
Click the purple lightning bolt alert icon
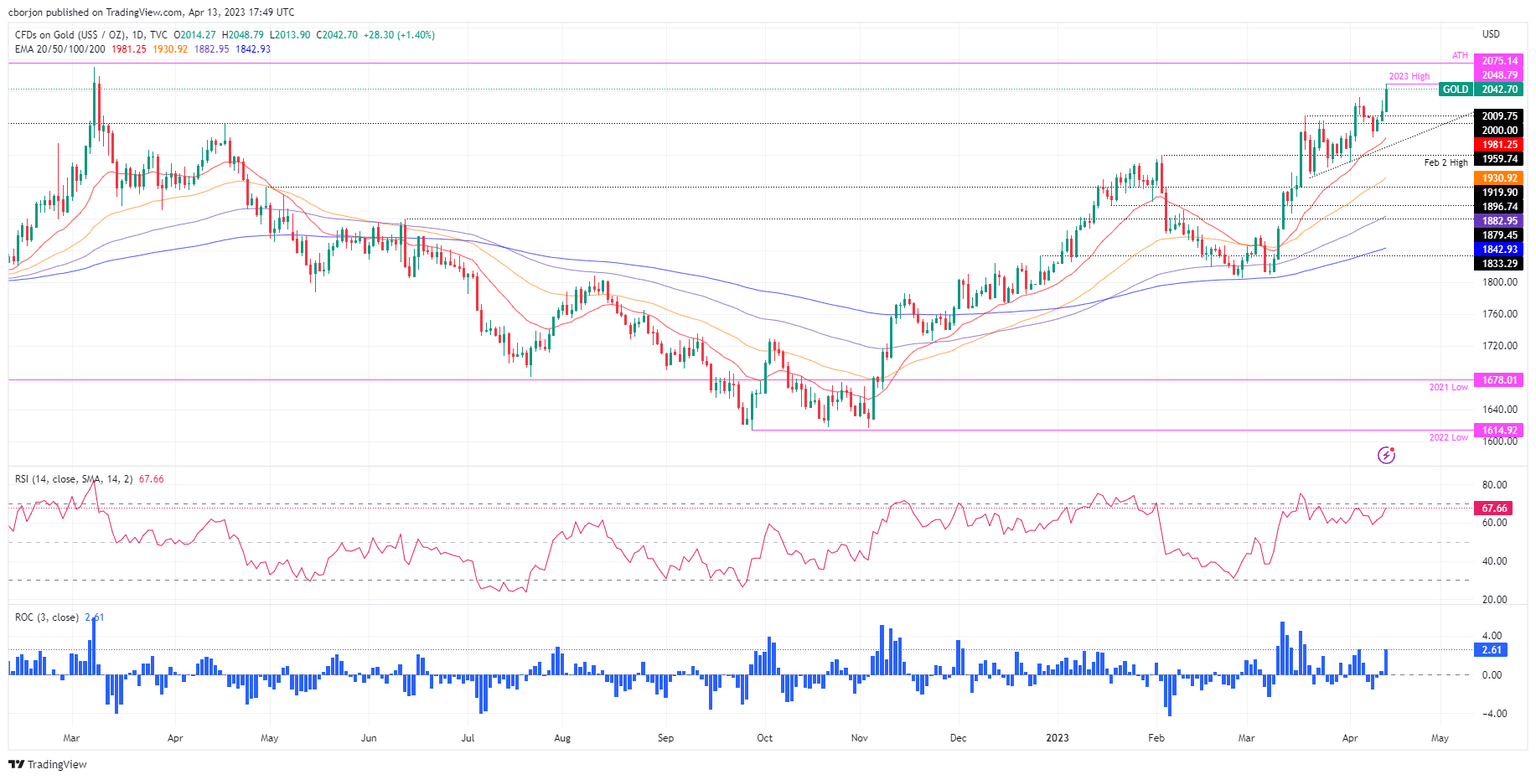click(x=1388, y=454)
